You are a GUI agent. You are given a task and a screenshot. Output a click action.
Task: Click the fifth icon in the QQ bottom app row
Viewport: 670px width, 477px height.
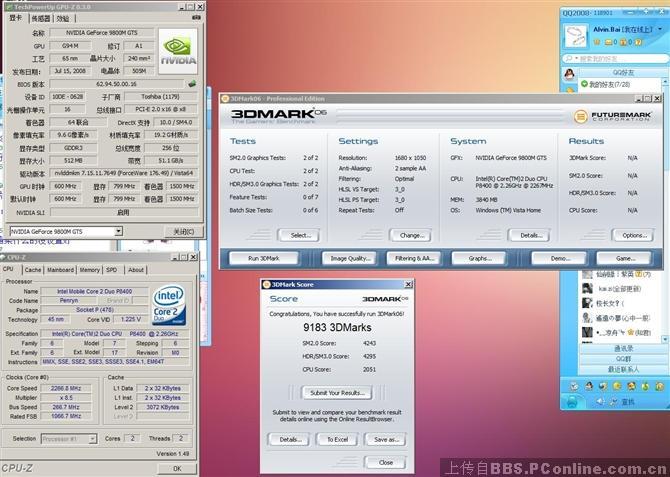pos(631,386)
